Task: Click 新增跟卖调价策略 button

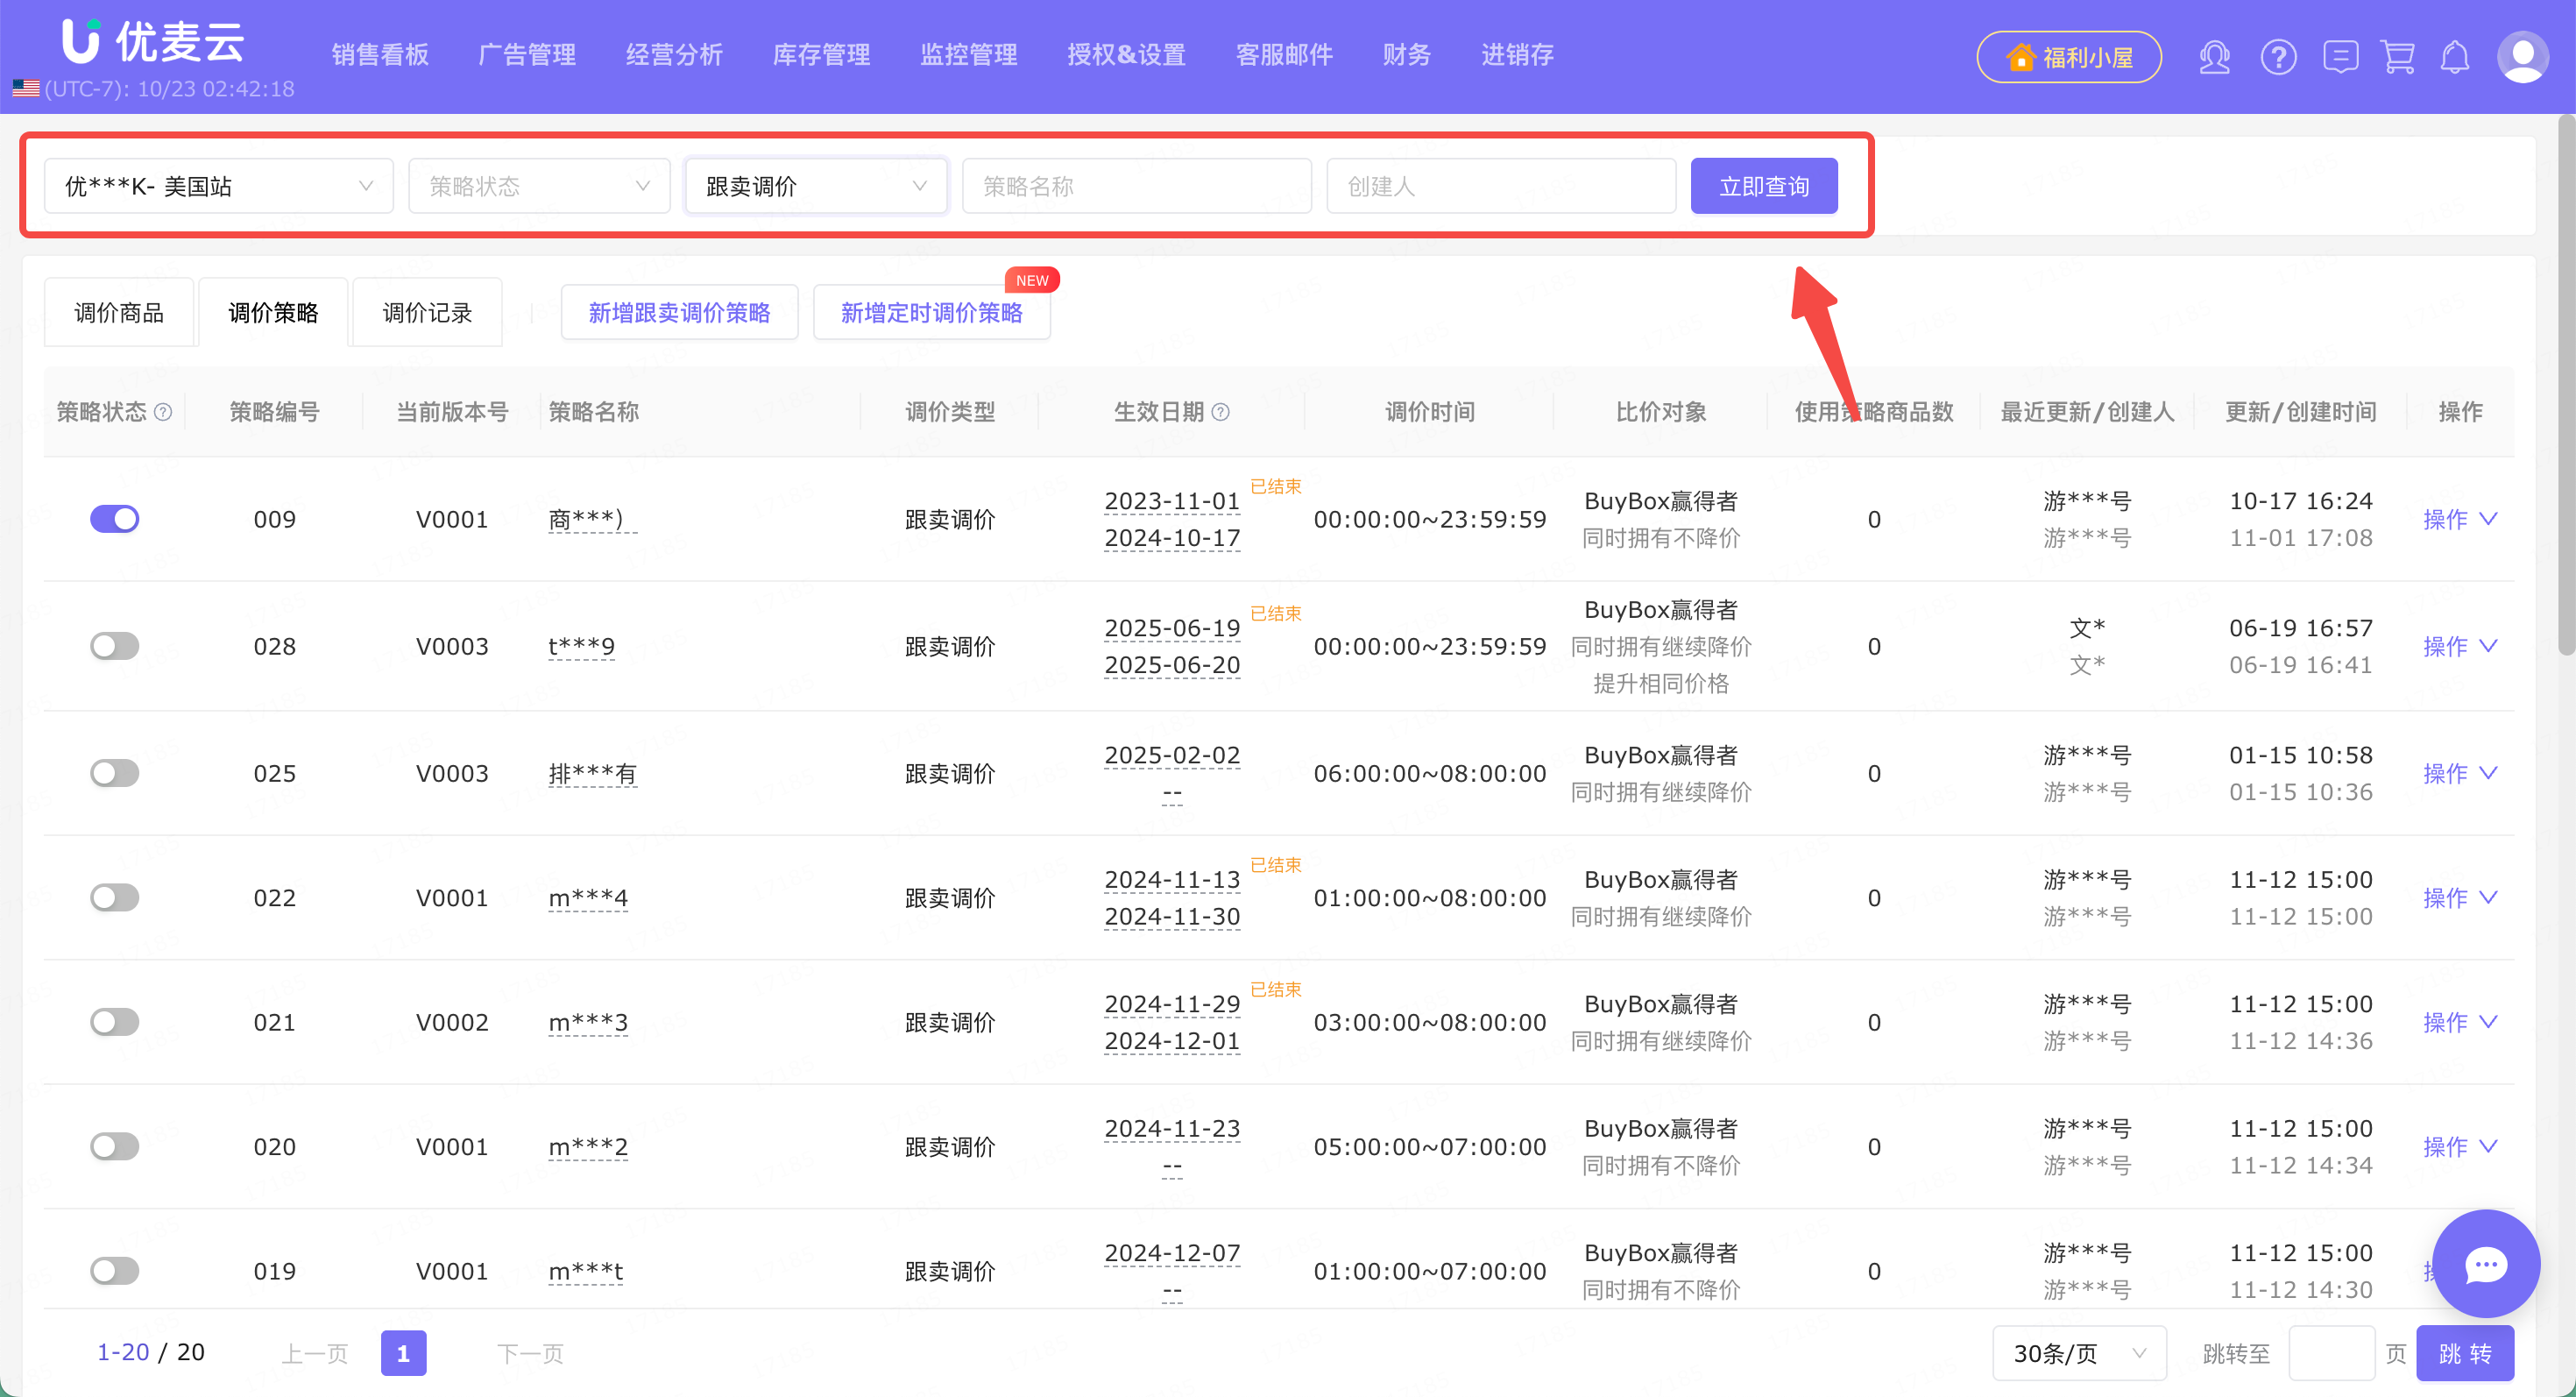Action: click(679, 313)
